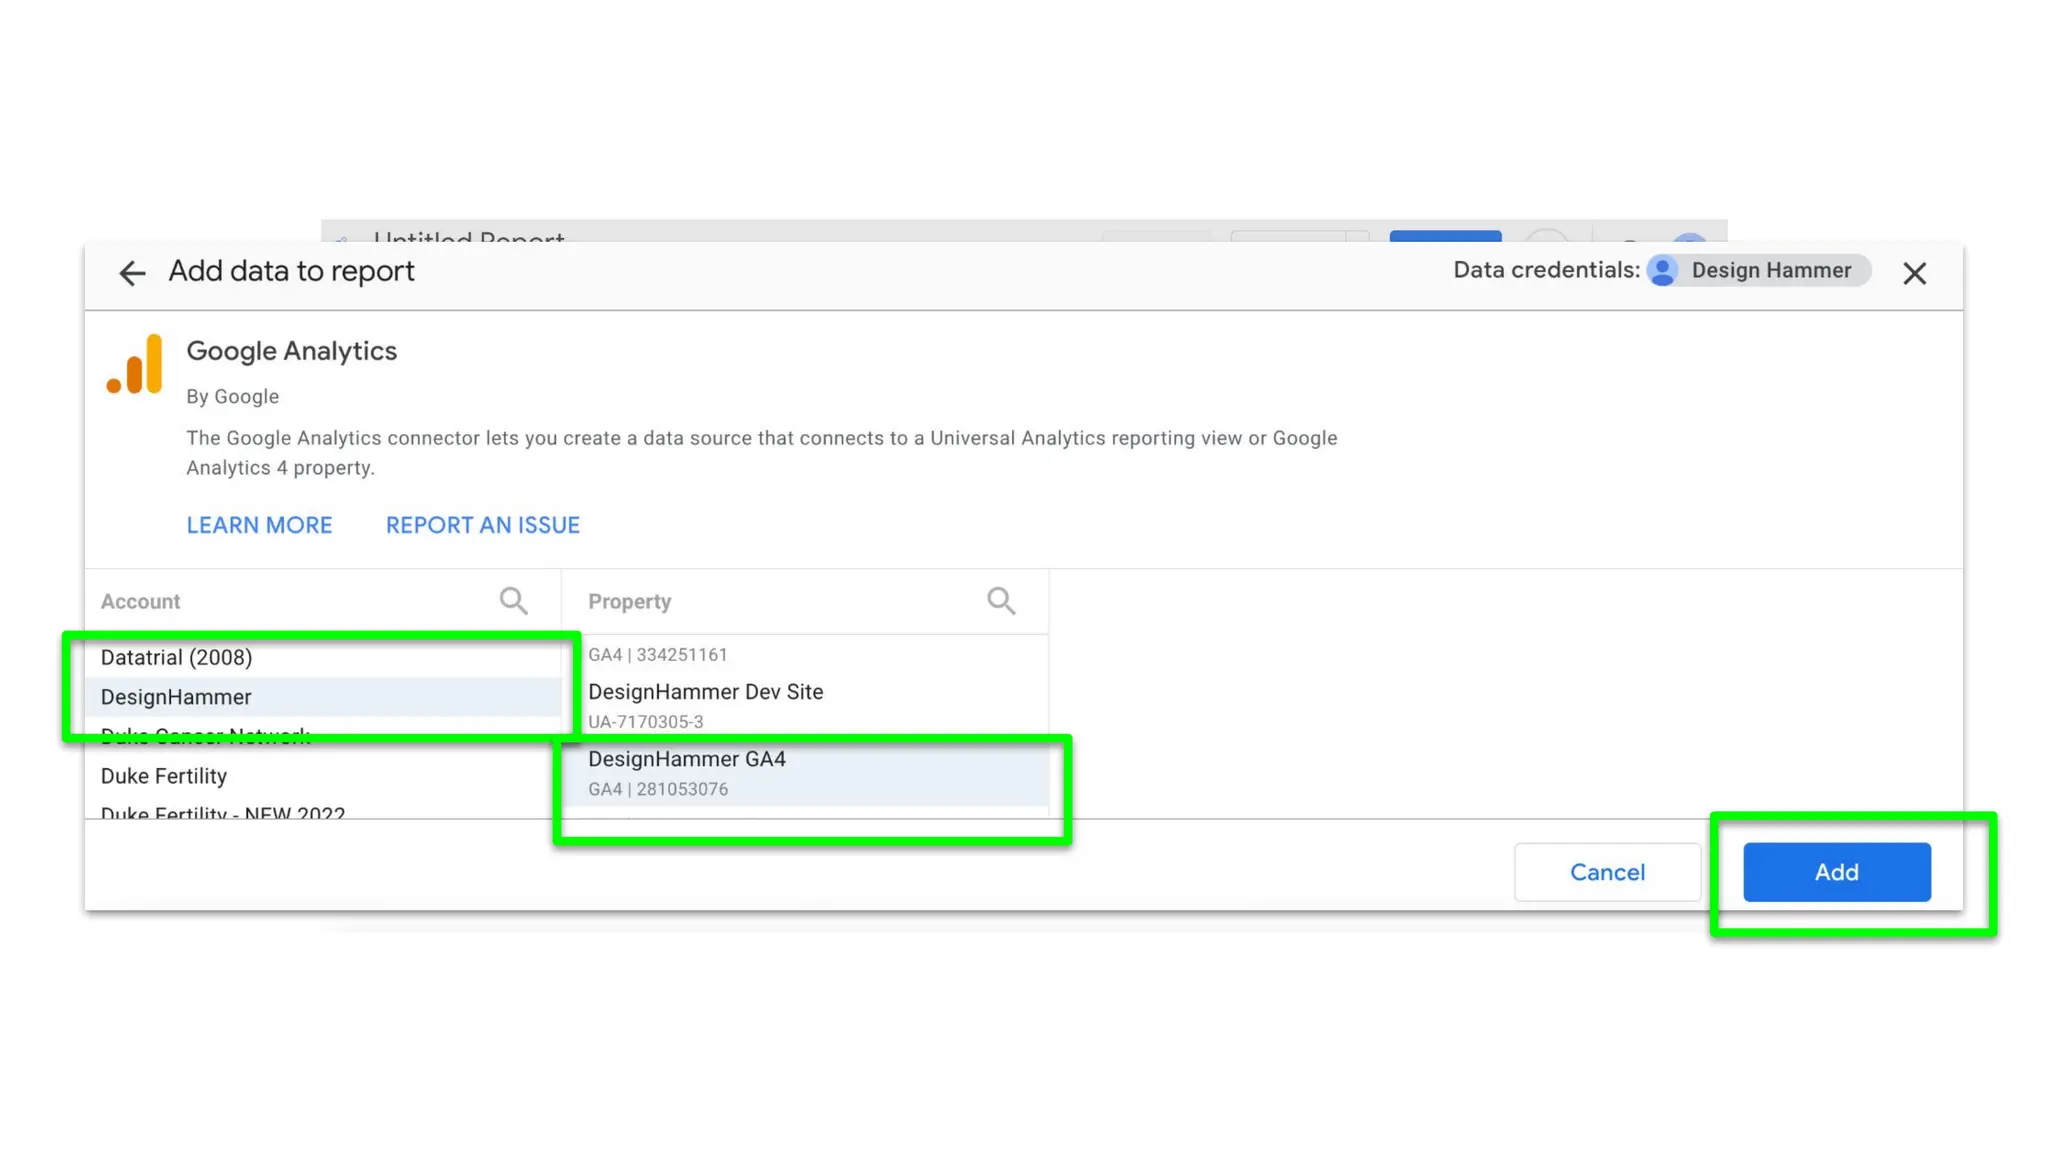Open the LEARN MORE link
Image resolution: width=2048 pixels, height=1152 pixels.
pos(259,525)
